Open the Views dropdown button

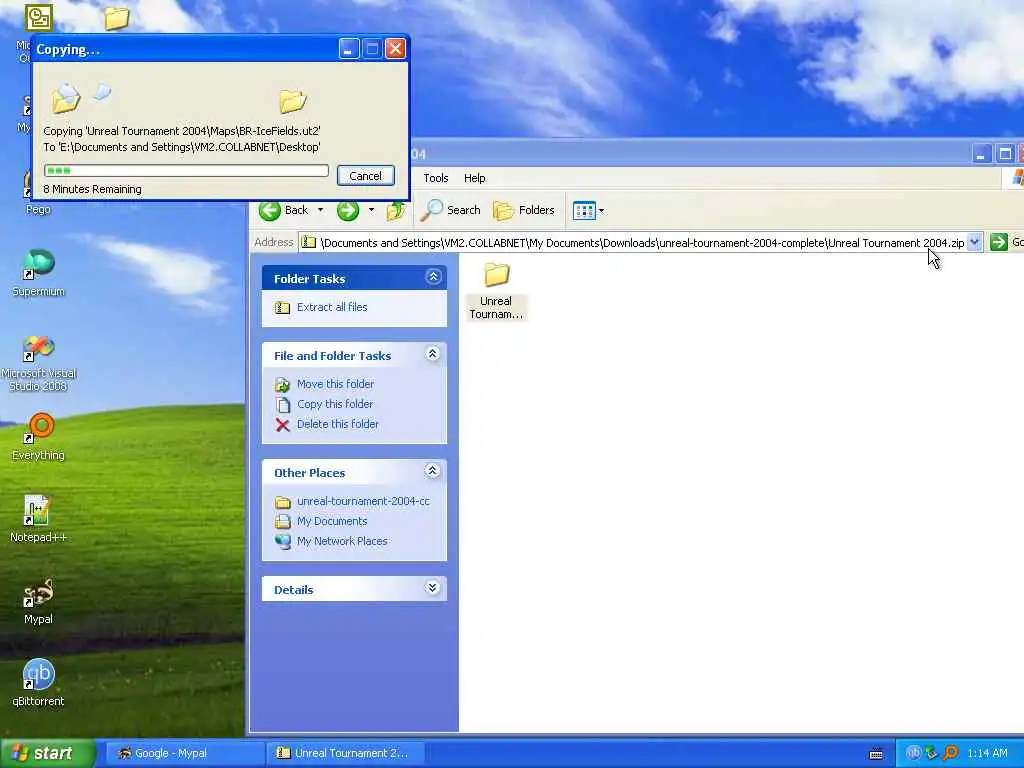588,210
